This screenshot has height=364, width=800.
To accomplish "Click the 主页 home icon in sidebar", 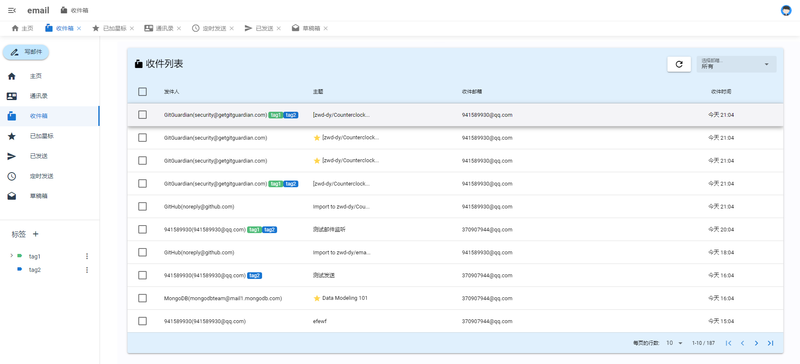I will click(12, 76).
